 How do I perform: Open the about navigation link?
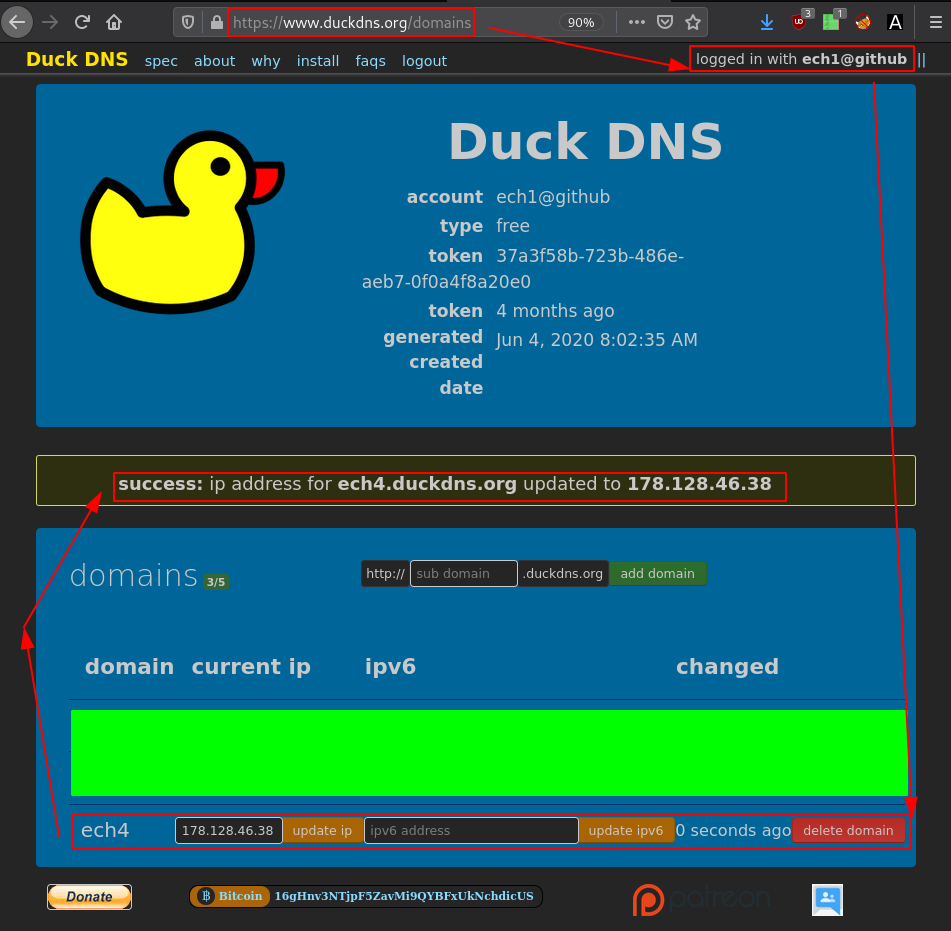click(214, 61)
